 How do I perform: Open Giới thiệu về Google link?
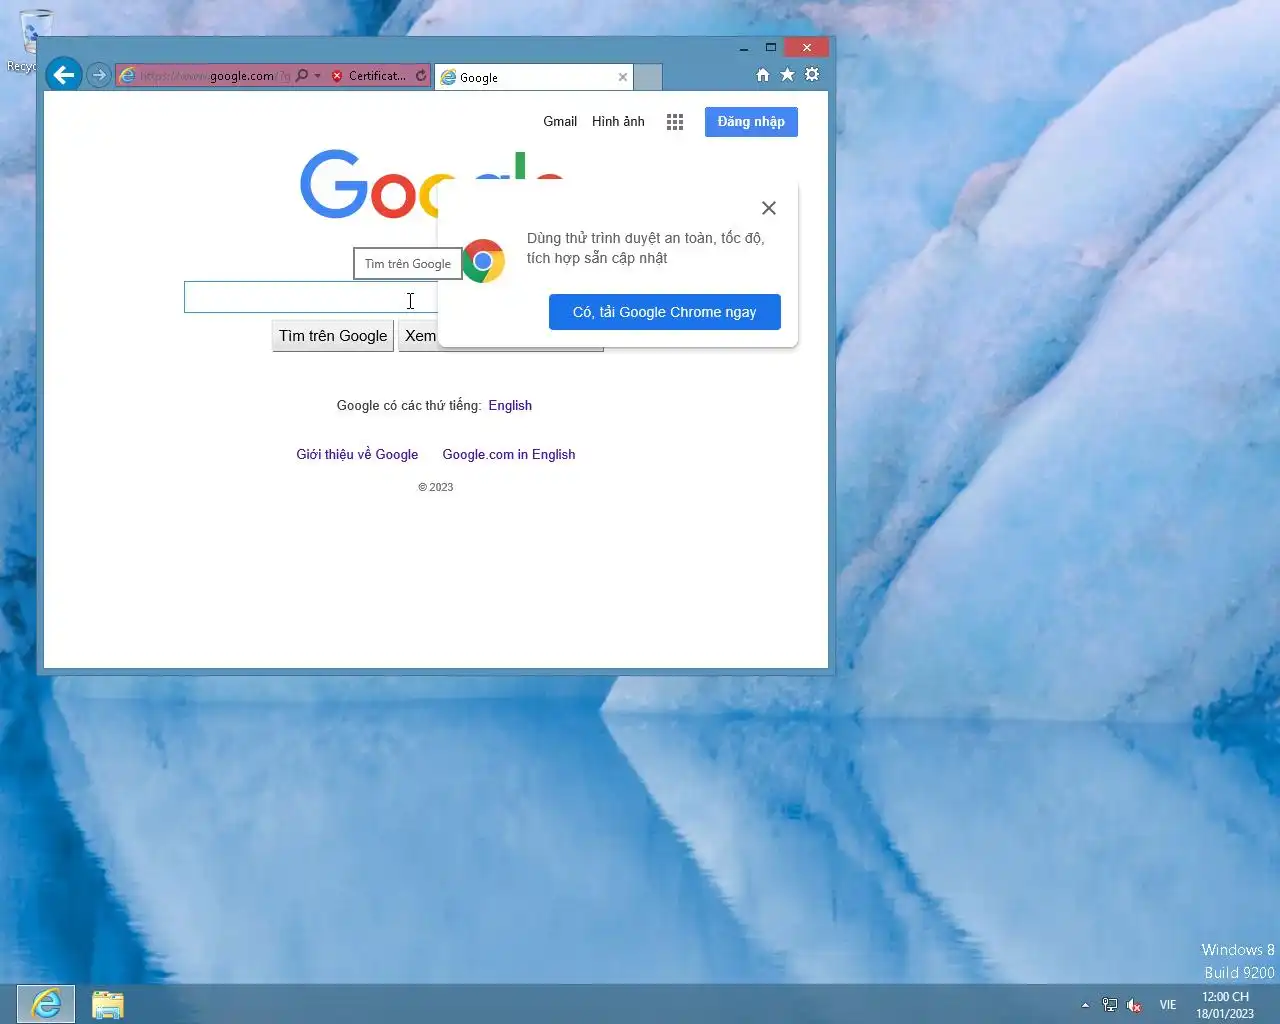[x=357, y=455]
